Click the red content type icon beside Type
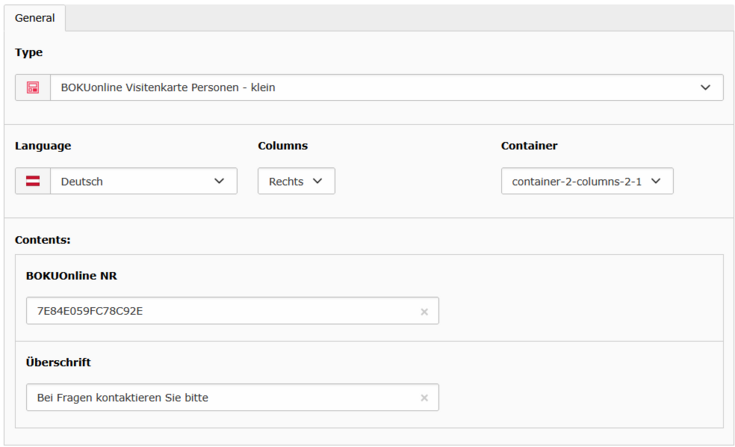Screen dimensions: 735x447 point(33,88)
